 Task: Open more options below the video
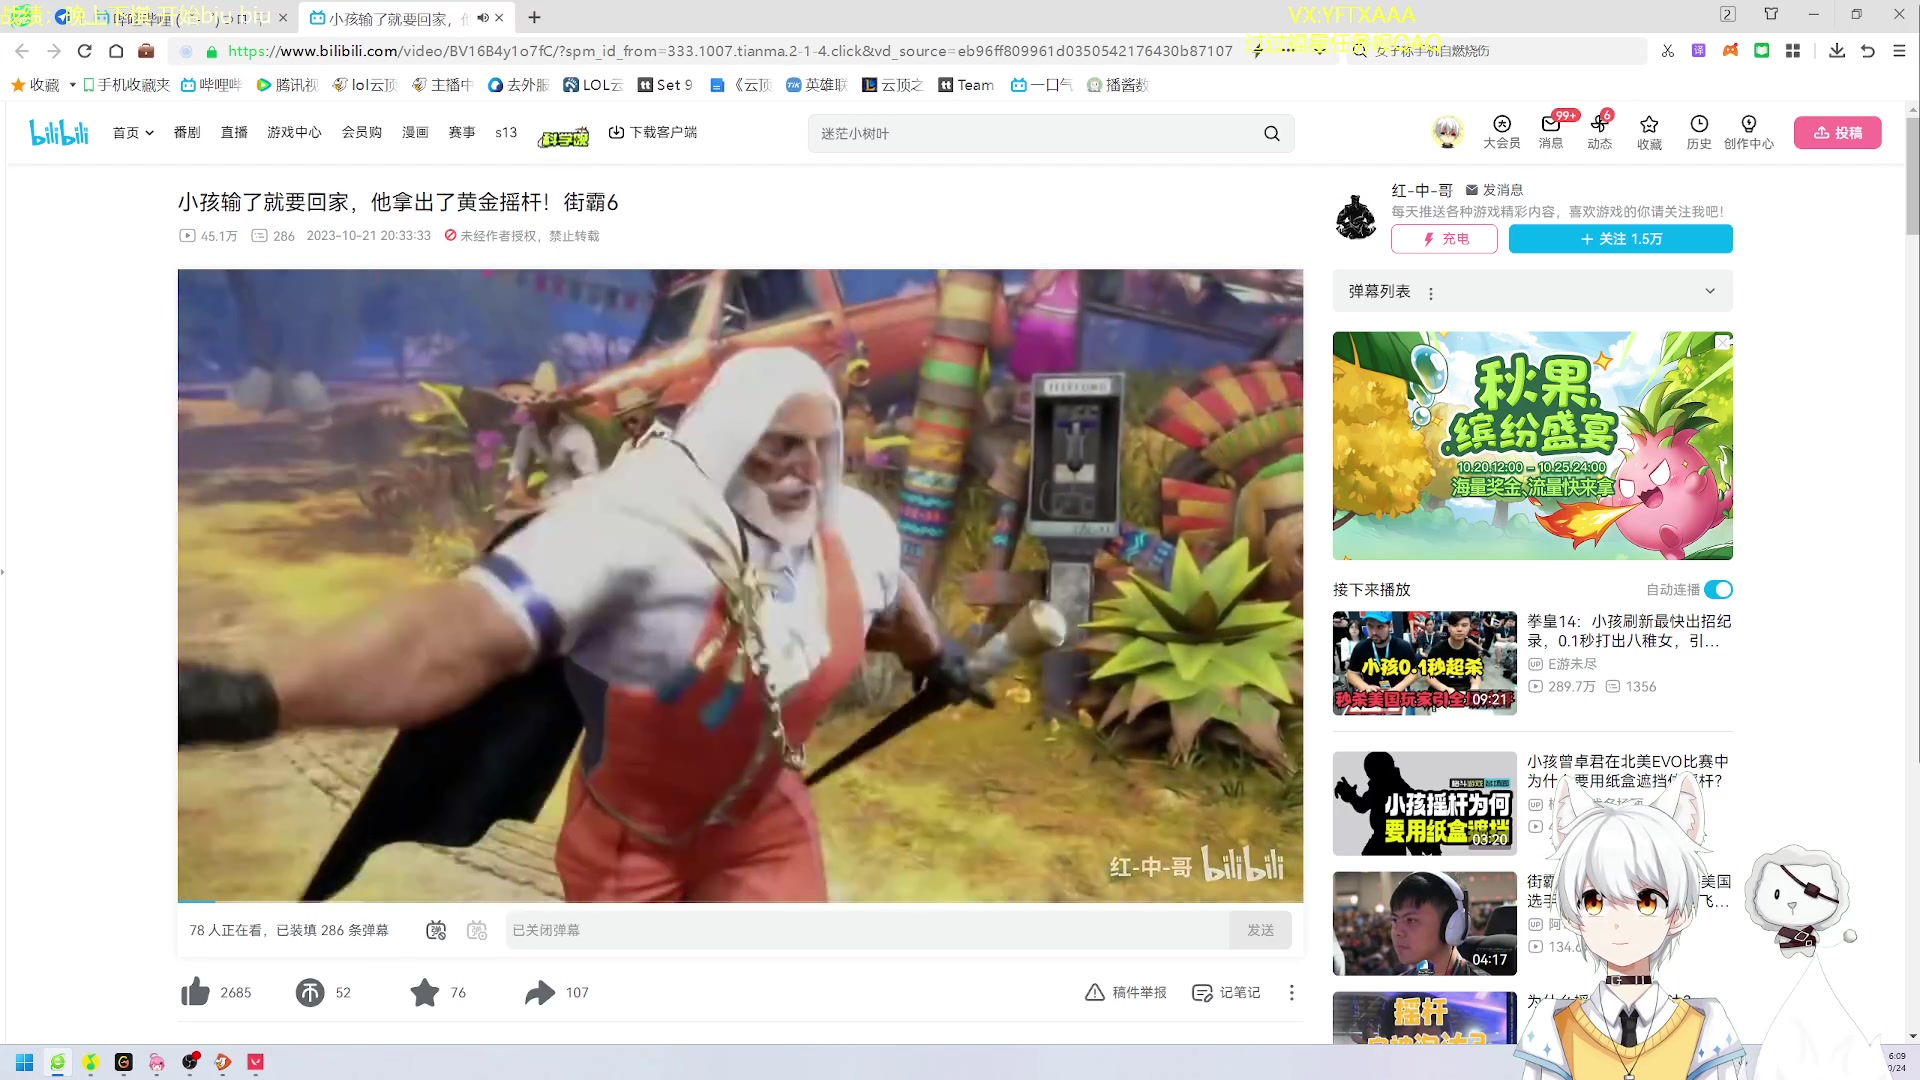tap(1291, 992)
